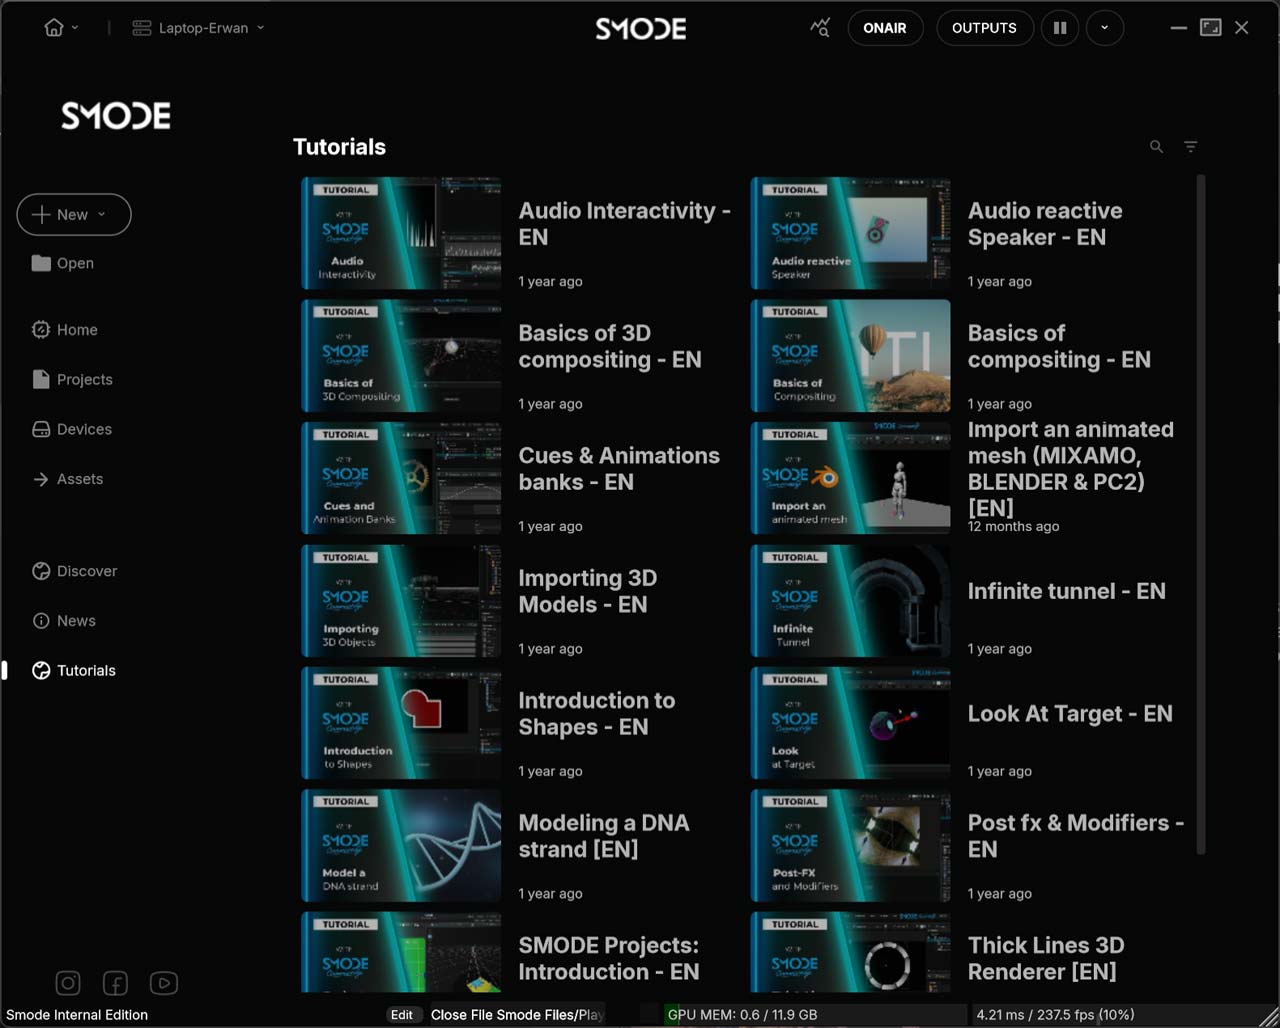Expand the Laptop-Erwan device dropdown
This screenshot has width=1280, height=1028.
point(198,28)
